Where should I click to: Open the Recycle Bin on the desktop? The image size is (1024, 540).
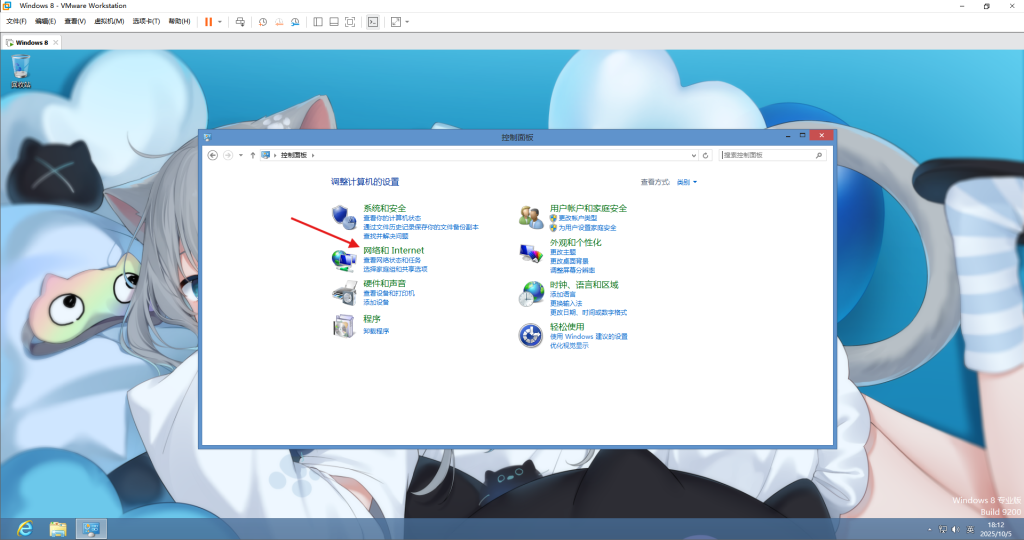coord(21,68)
